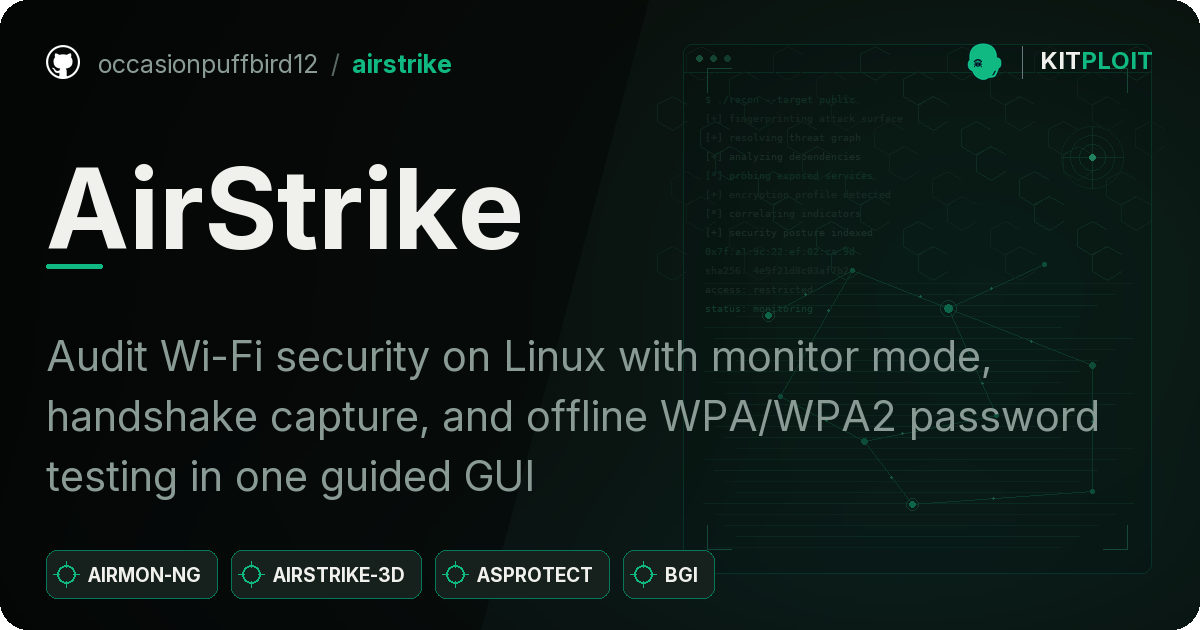1200x630 pixels.
Task: Click terminal line 'status: monitoring'
Action: 759,309
